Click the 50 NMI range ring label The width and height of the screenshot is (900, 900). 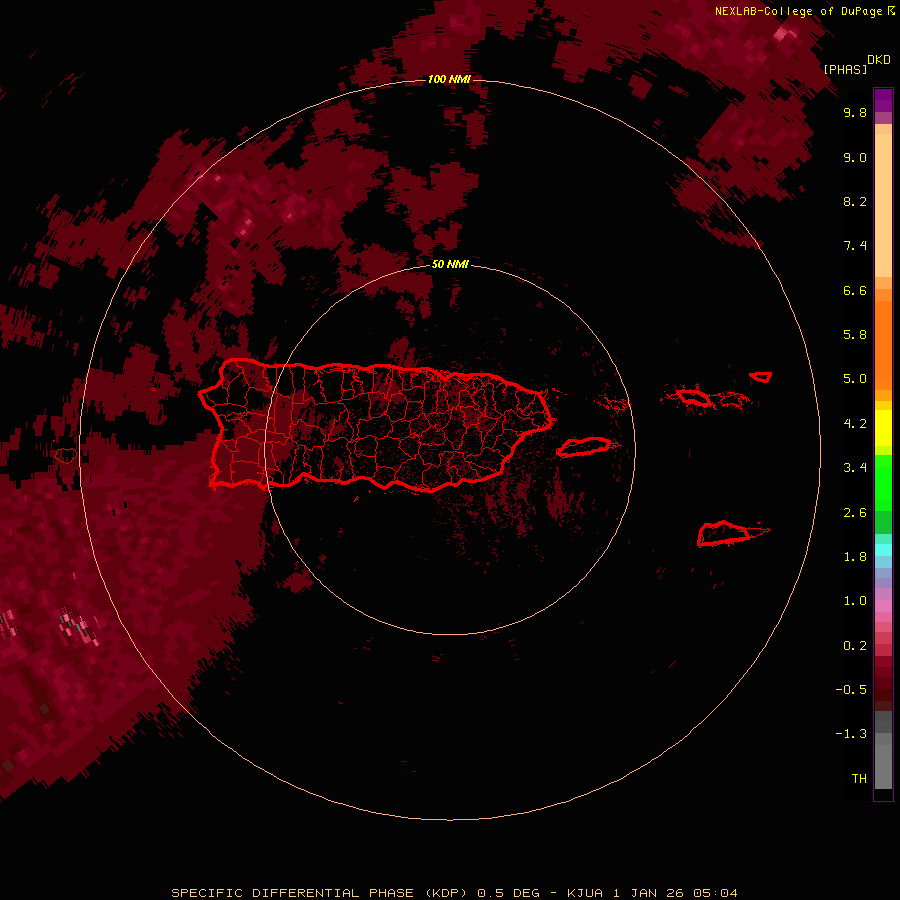[450, 264]
